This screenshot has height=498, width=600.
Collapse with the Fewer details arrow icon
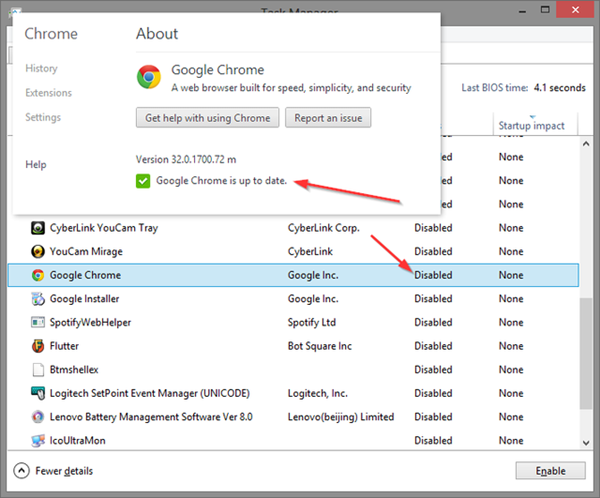point(21,471)
